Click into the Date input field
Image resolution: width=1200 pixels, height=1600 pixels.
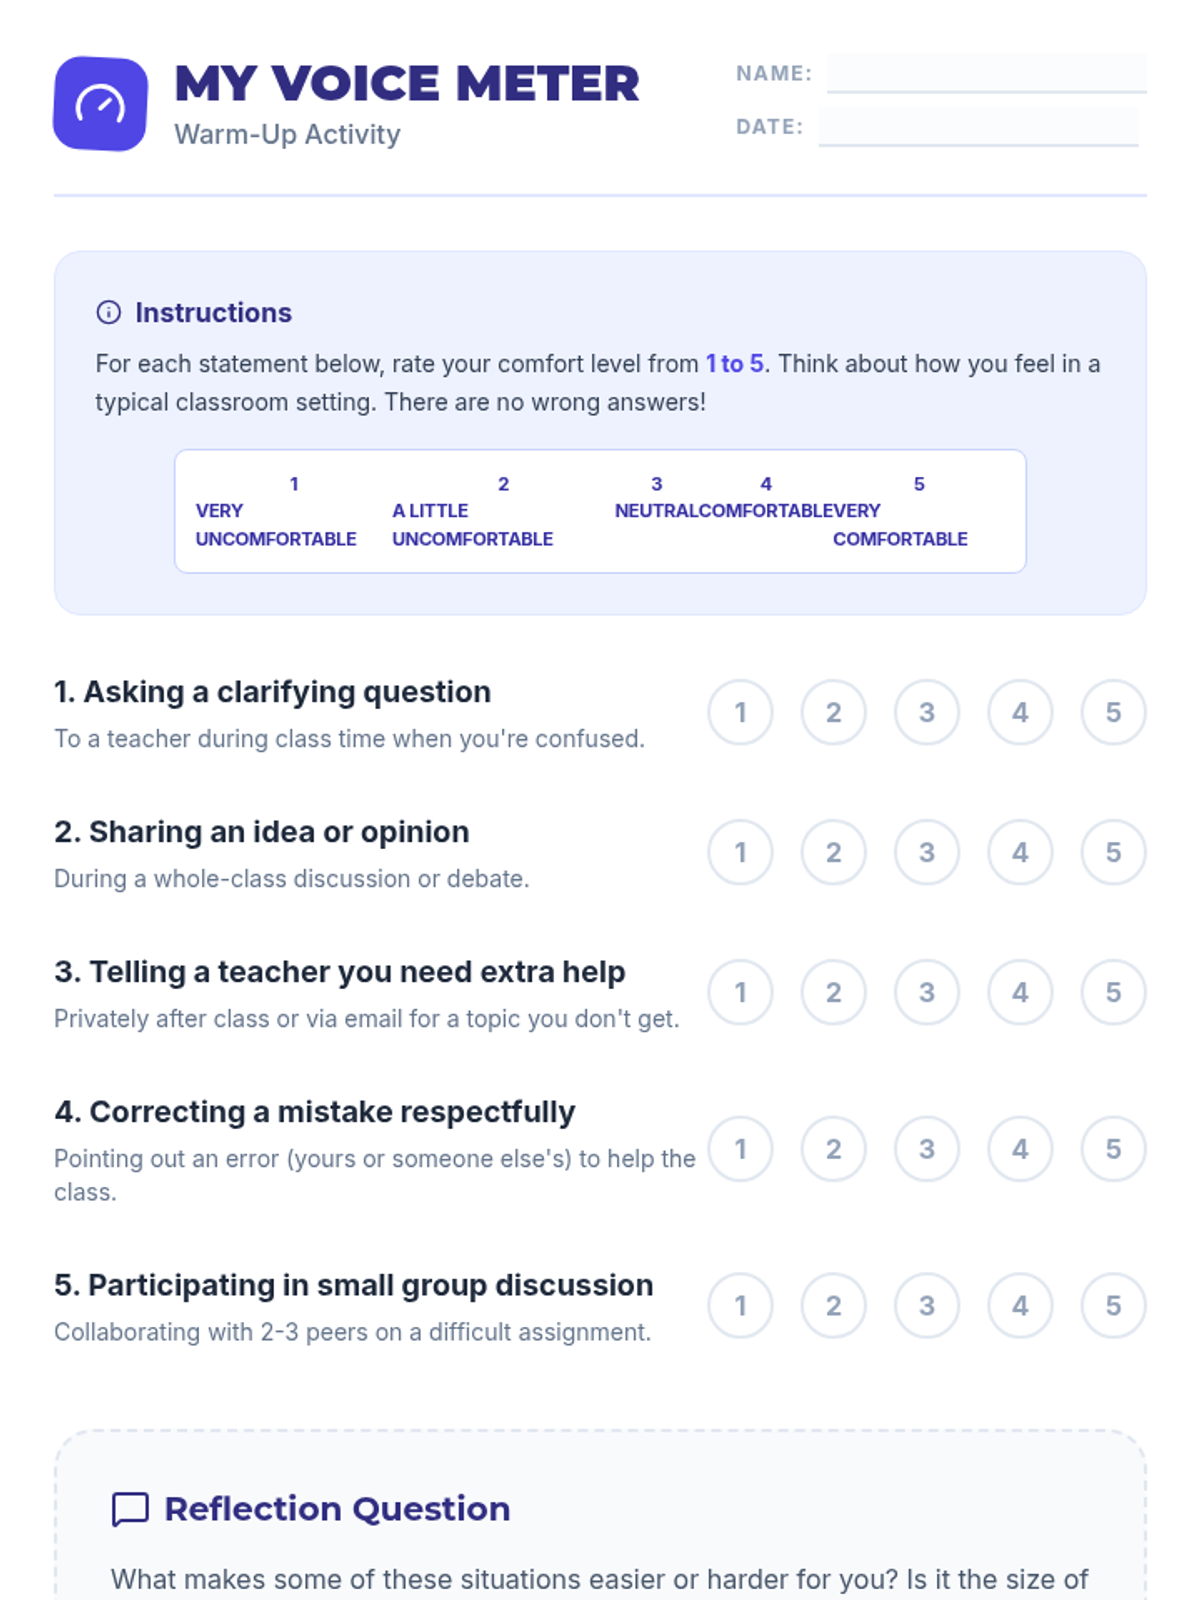click(978, 127)
